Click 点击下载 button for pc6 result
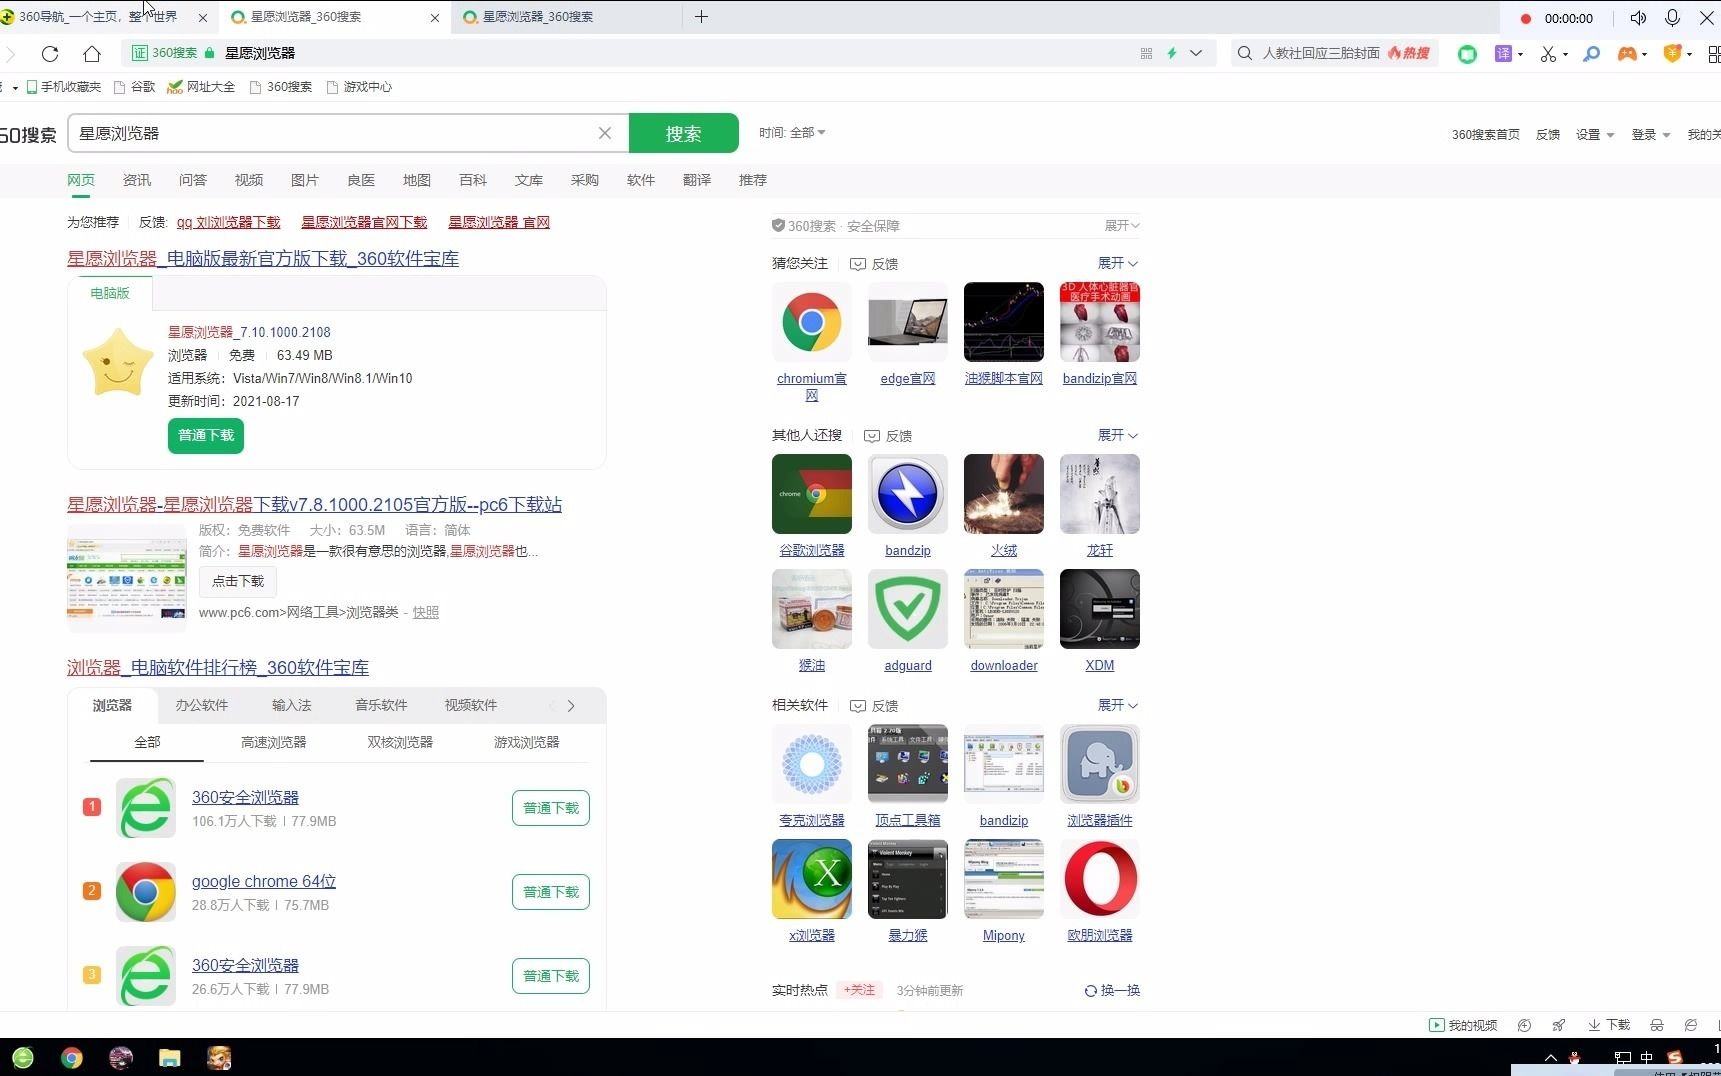This screenshot has width=1721, height=1076. click(238, 581)
